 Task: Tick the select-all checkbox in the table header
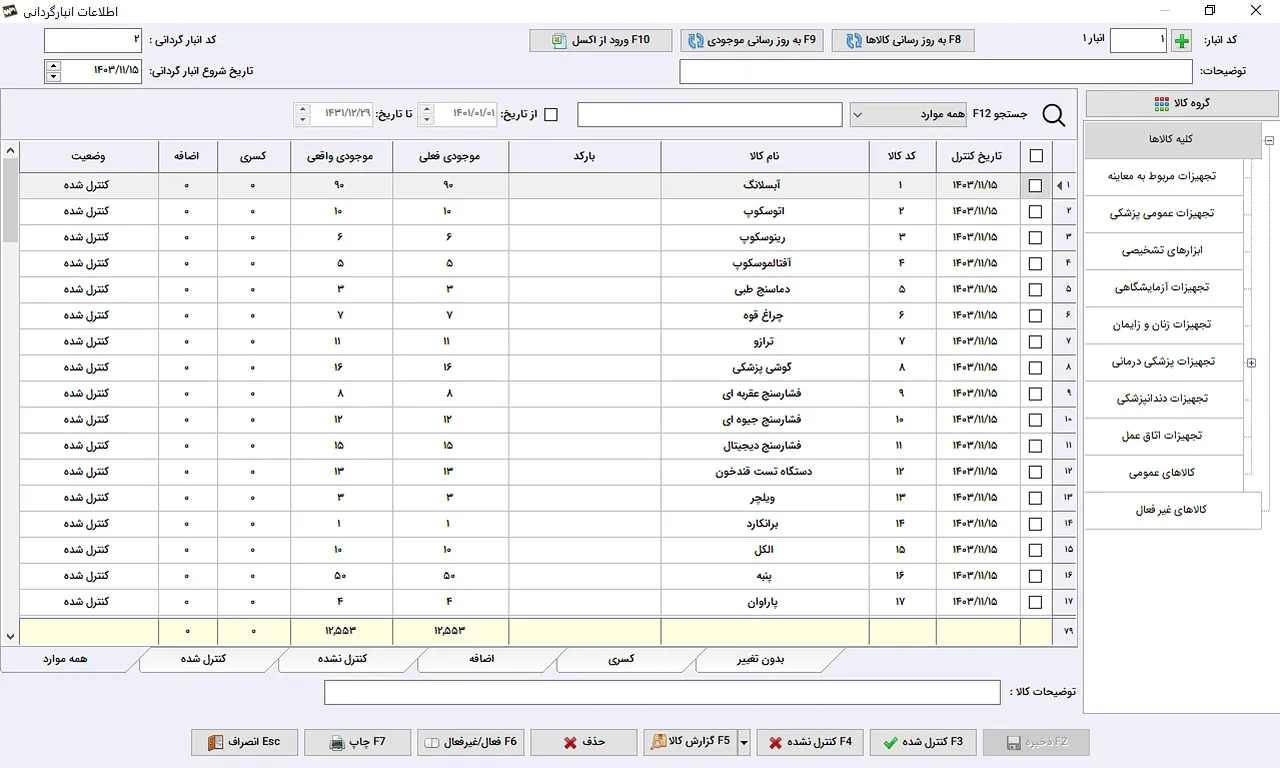tap(1035, 156)
